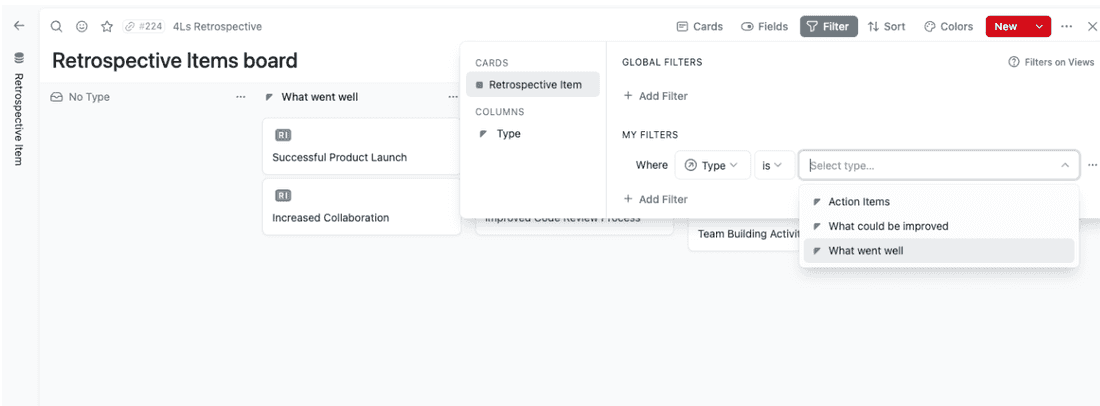Open search with magnifier icon
Image resolution: width=1100 pixels, height=406 pixels.
click(x=57, y=27)
